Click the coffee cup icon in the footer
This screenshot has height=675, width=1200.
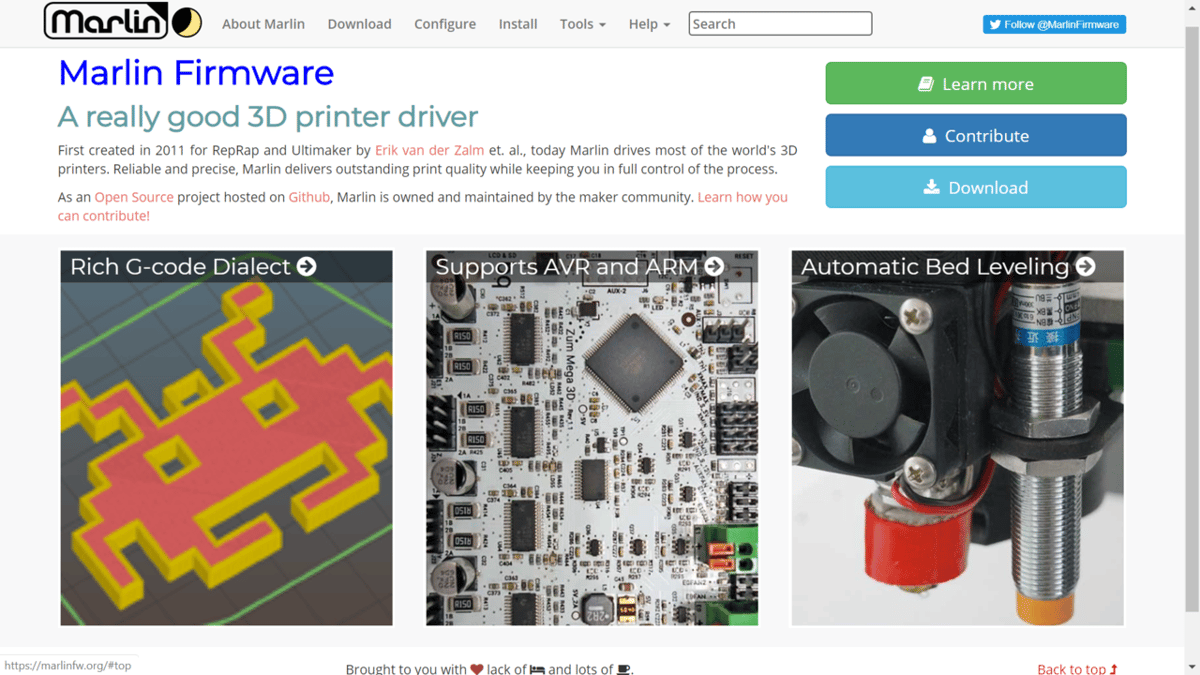point(623,669)
